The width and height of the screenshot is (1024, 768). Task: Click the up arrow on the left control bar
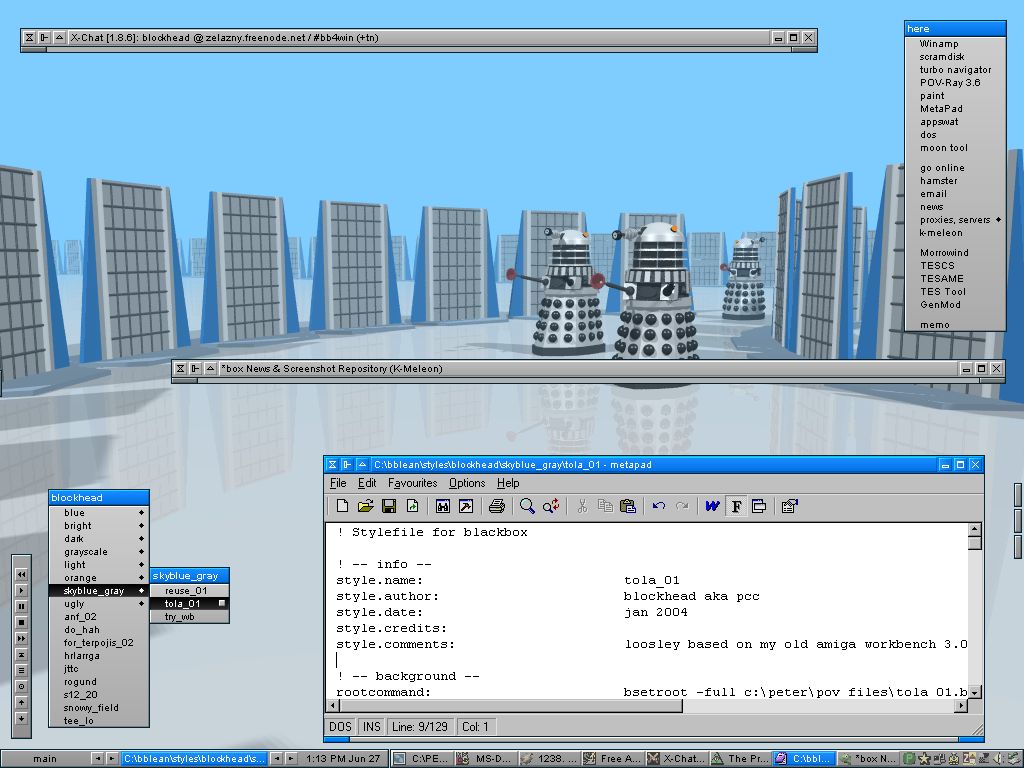point(22,703)
